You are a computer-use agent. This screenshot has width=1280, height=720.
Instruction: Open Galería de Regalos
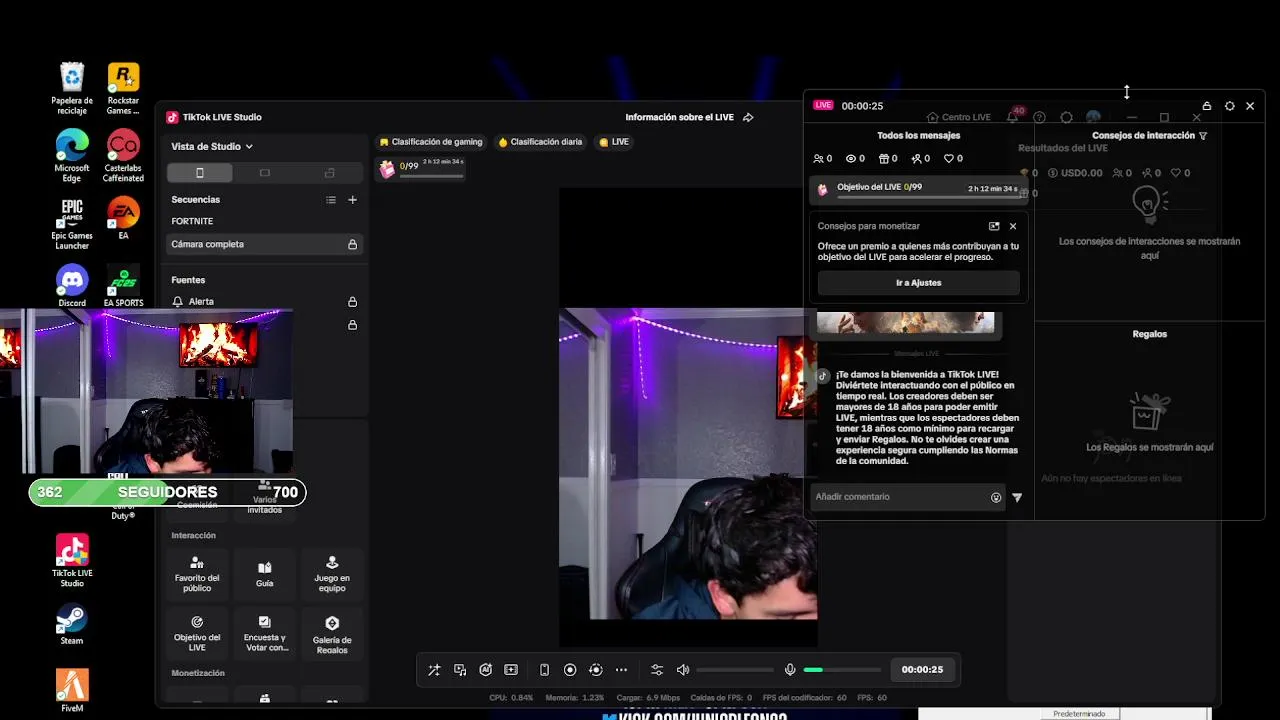coord(332,633)
